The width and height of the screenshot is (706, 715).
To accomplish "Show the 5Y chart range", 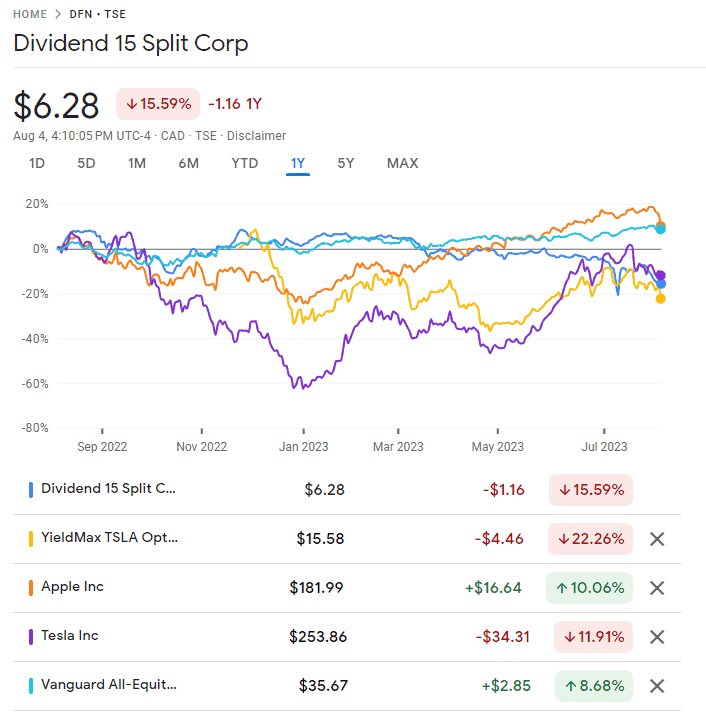I will [x=345, y=163].
